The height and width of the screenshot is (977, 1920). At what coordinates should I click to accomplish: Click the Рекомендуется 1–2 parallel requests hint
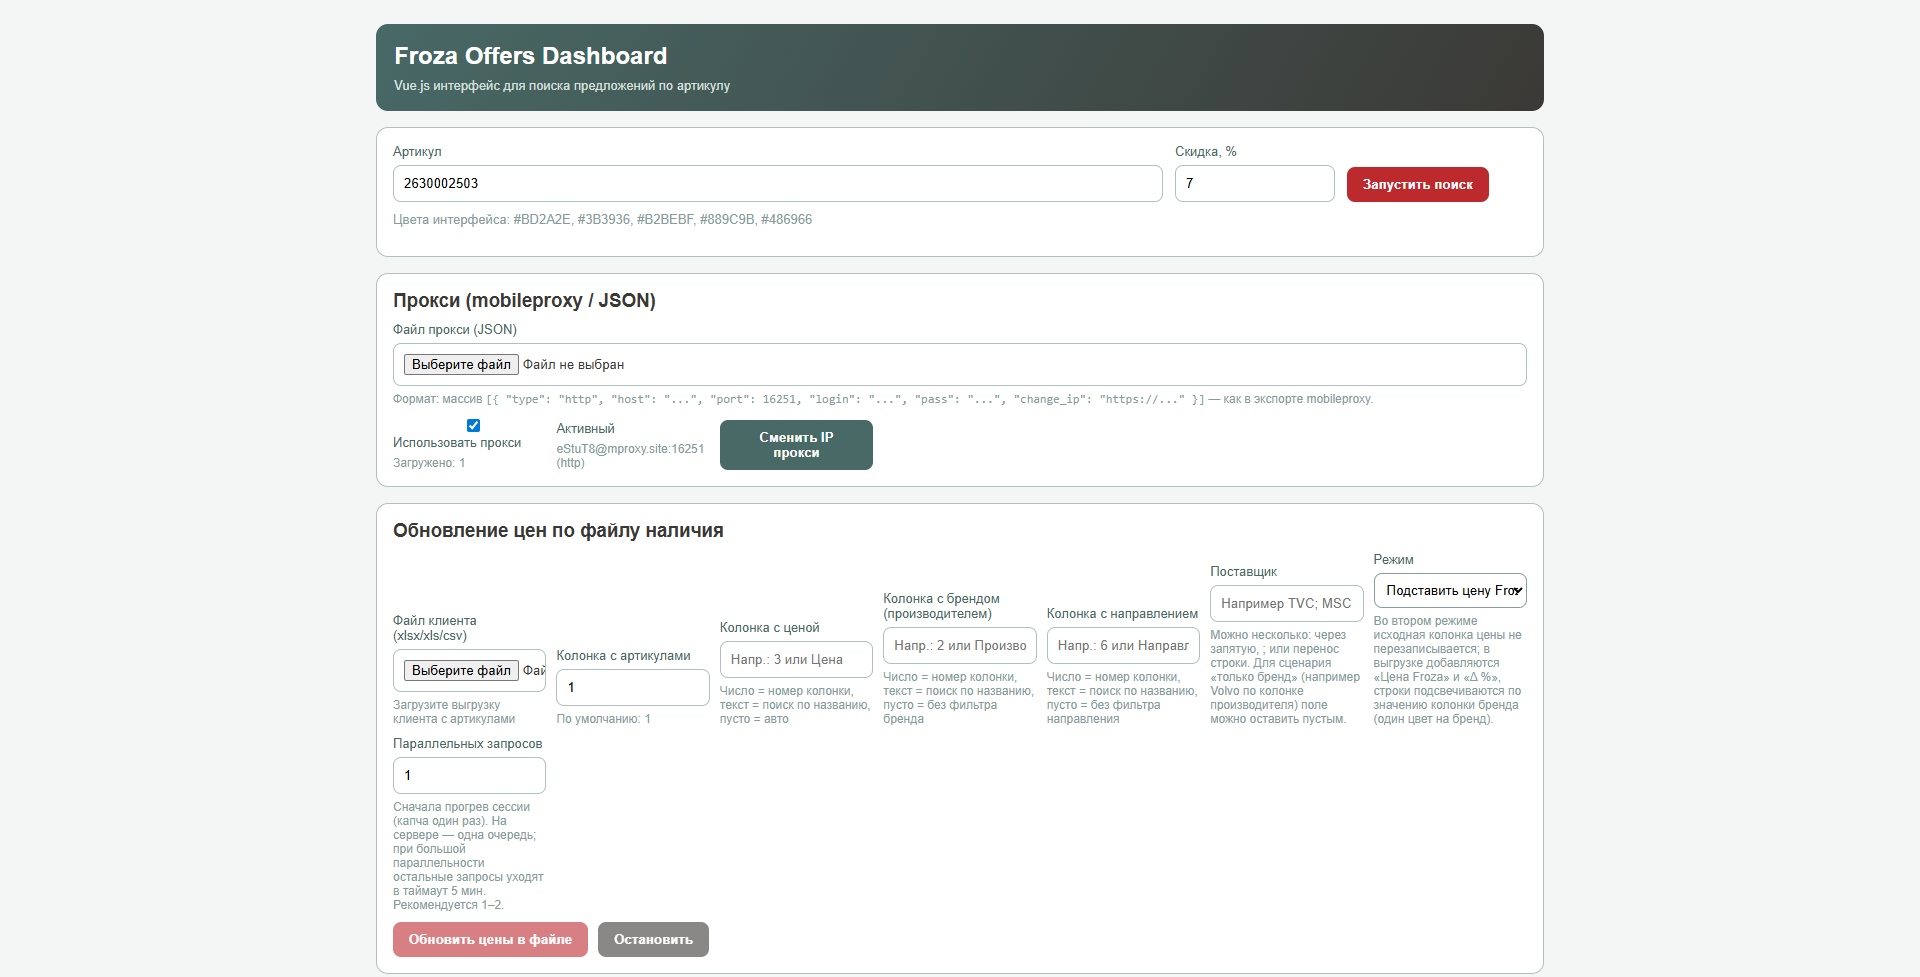pos(448,906)
